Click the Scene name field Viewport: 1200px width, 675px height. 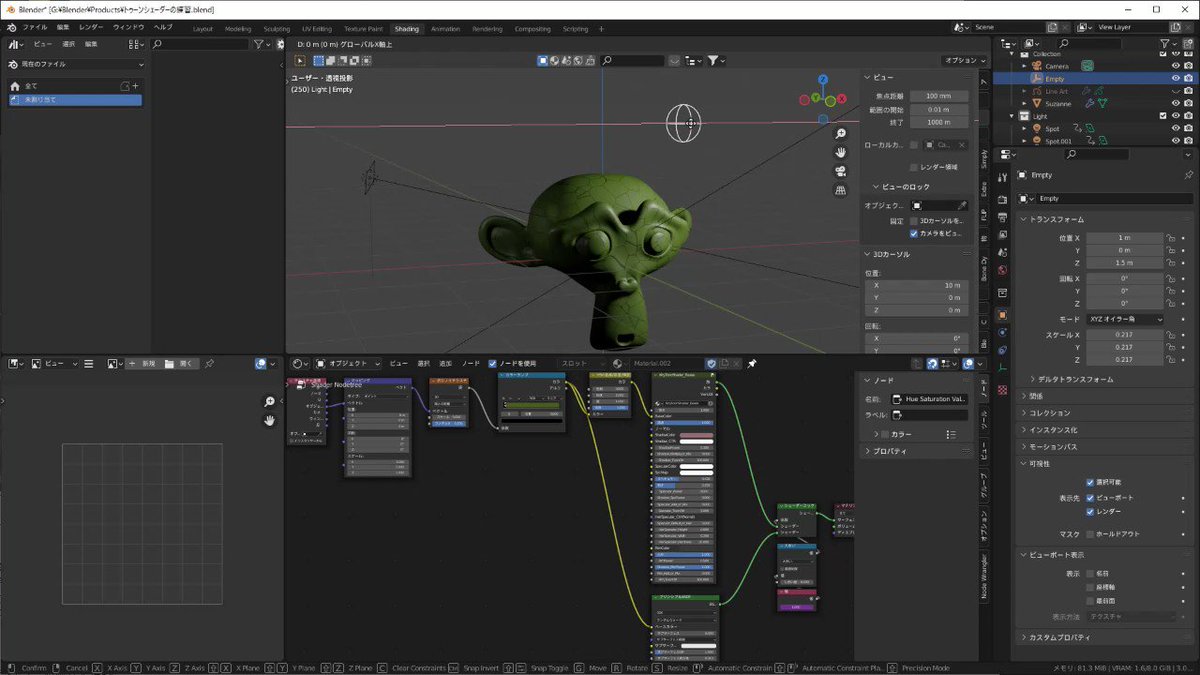(1010, 27)
